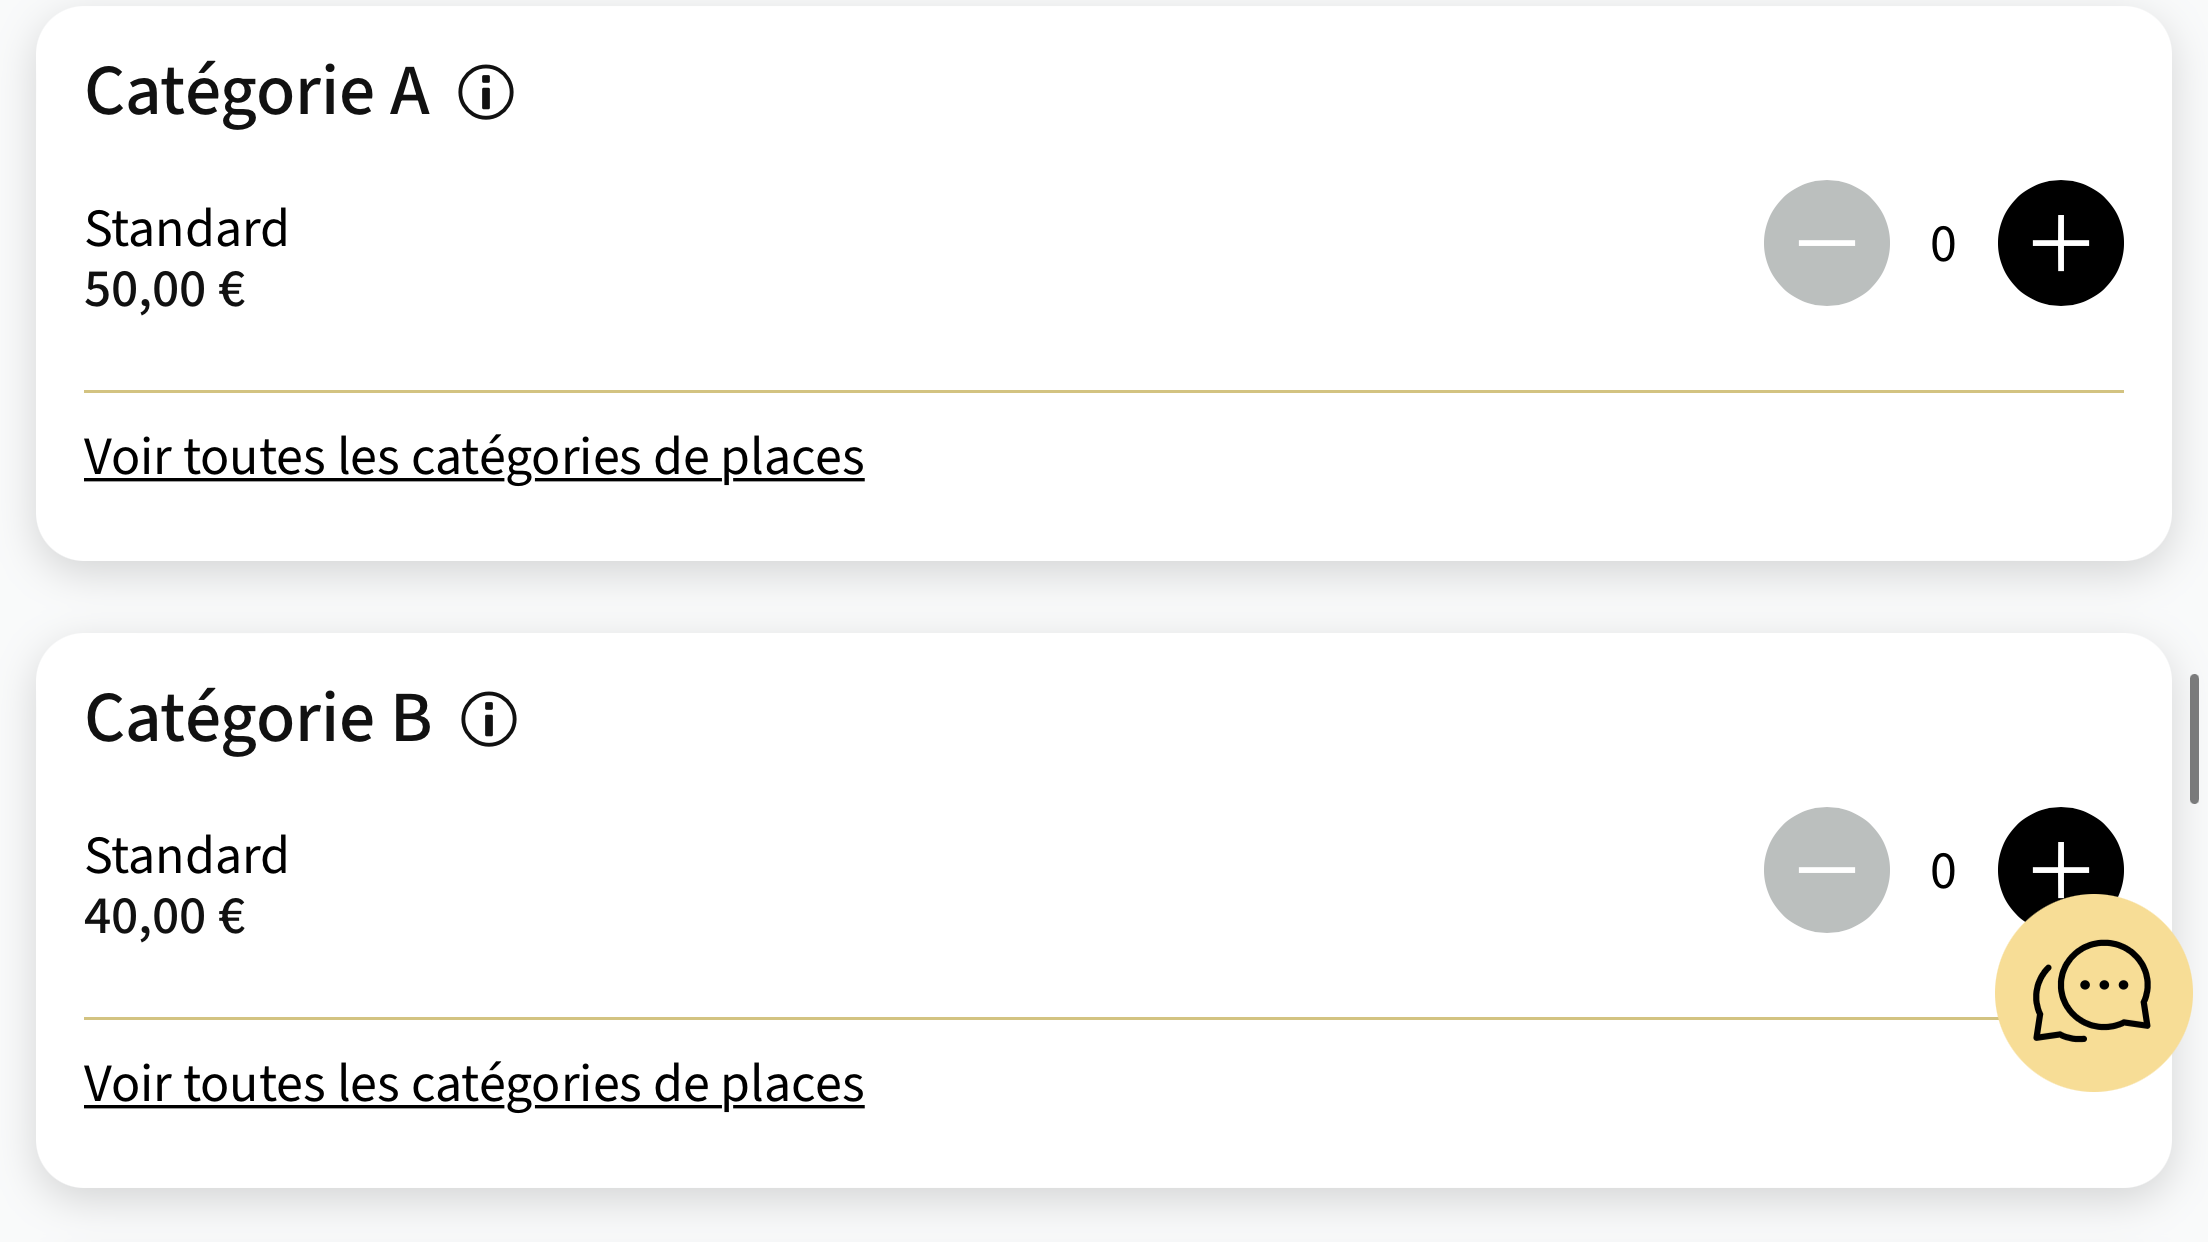Viewport: 2208px width, 1242px height.
Task: Open the yellow chat bubble widget
Action: [2093, 992]
